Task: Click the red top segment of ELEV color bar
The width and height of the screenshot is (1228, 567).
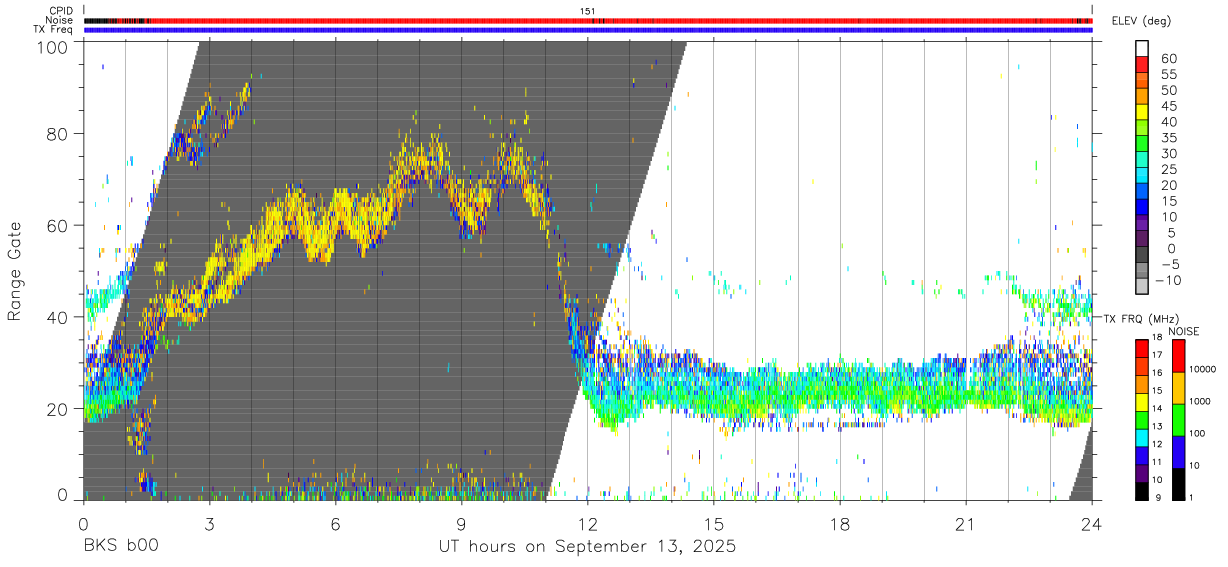Action: (1143, 66)
